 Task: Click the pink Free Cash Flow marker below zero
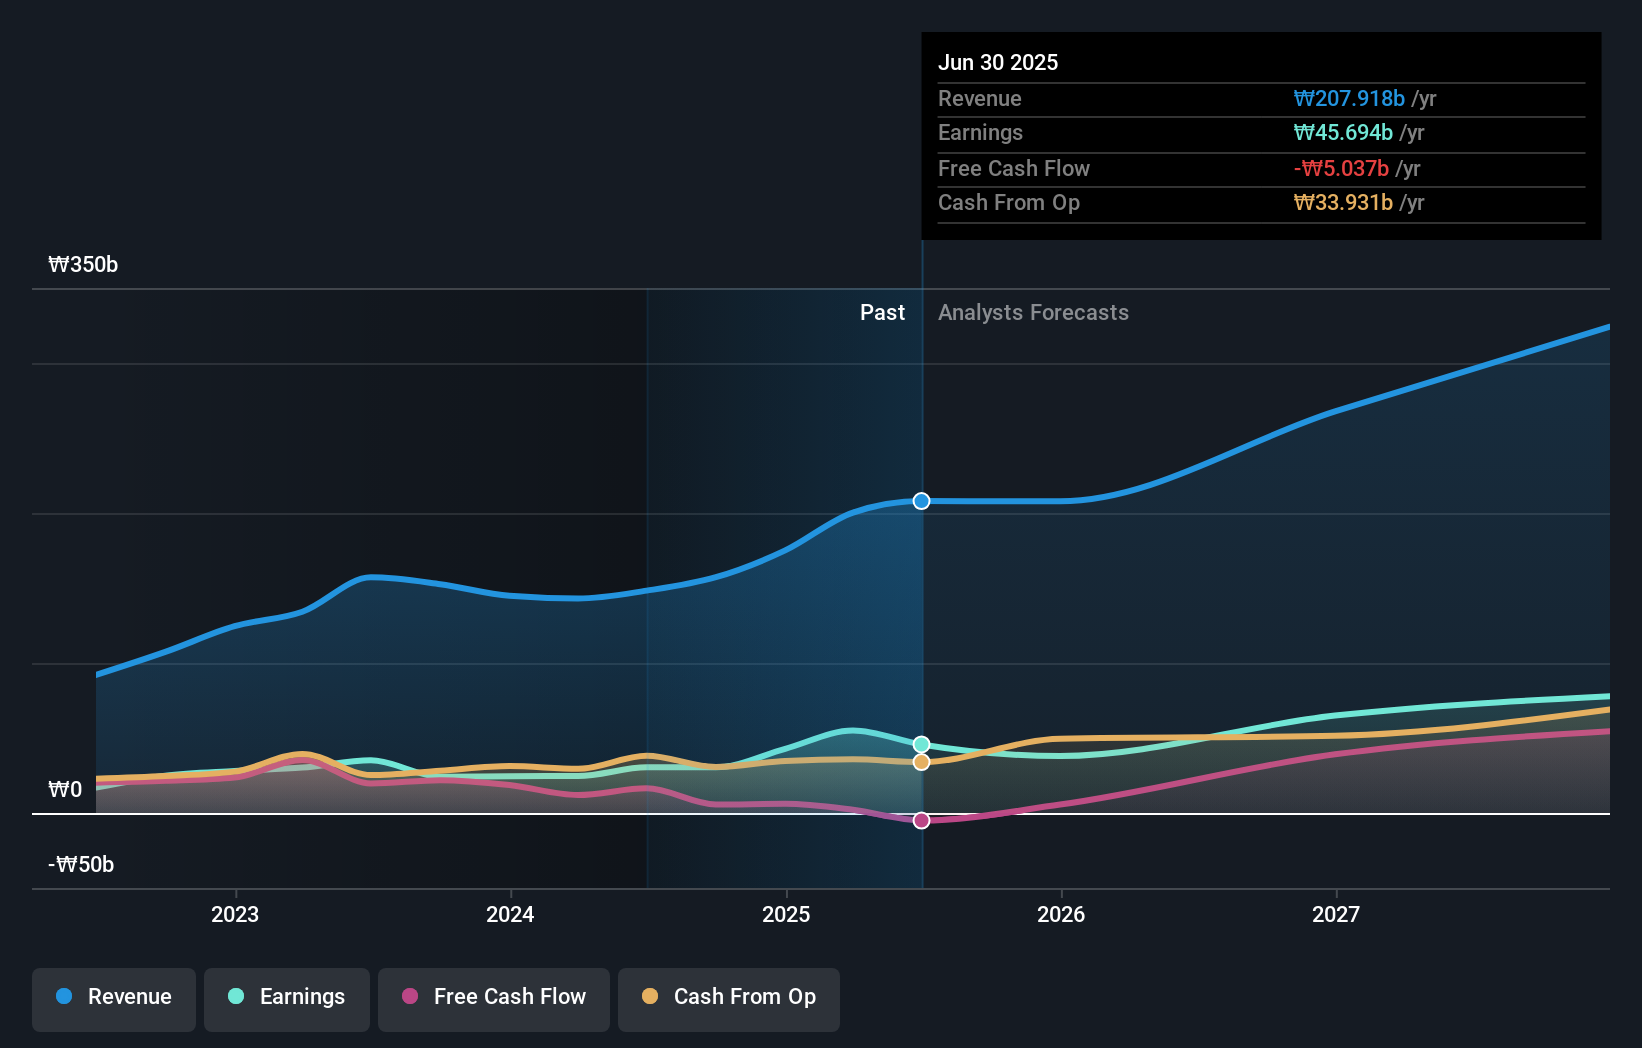[921, 820]
